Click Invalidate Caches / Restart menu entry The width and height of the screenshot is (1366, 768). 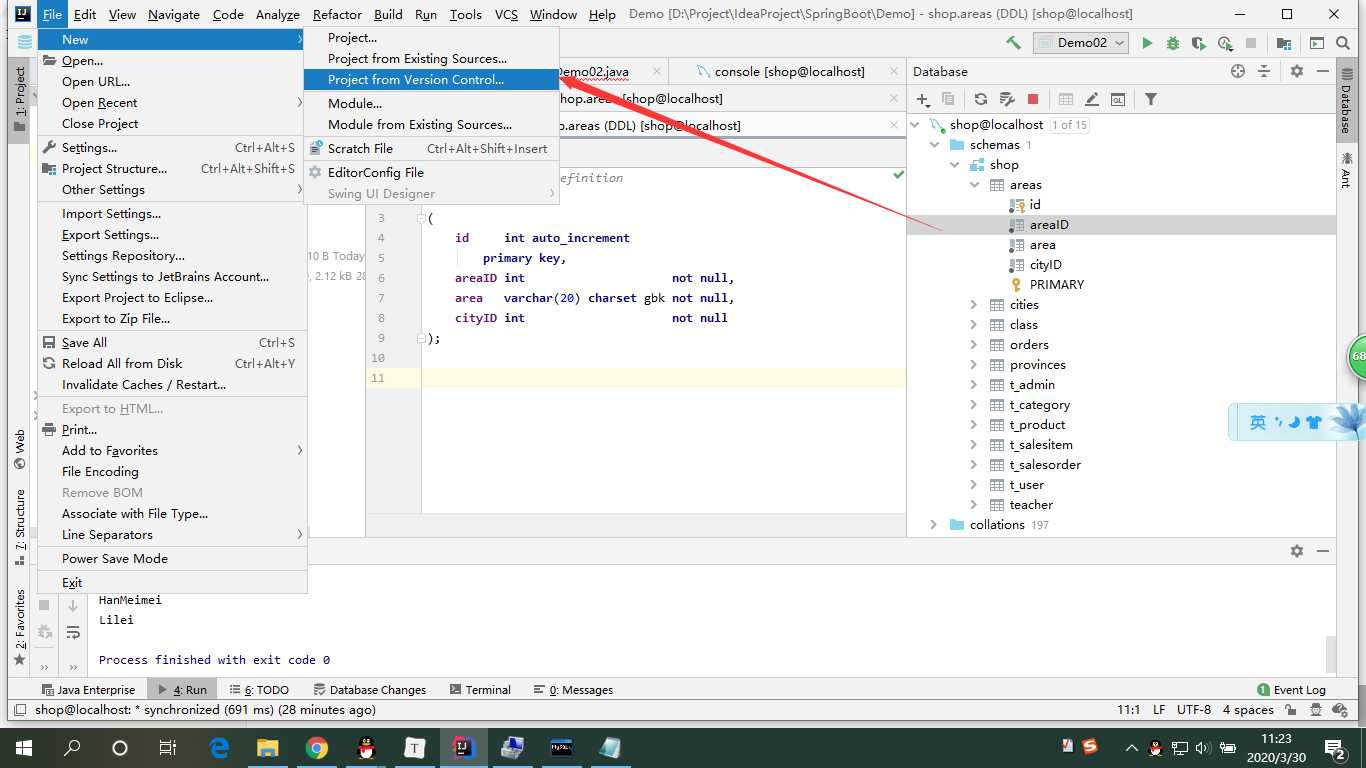coord(172,384)
